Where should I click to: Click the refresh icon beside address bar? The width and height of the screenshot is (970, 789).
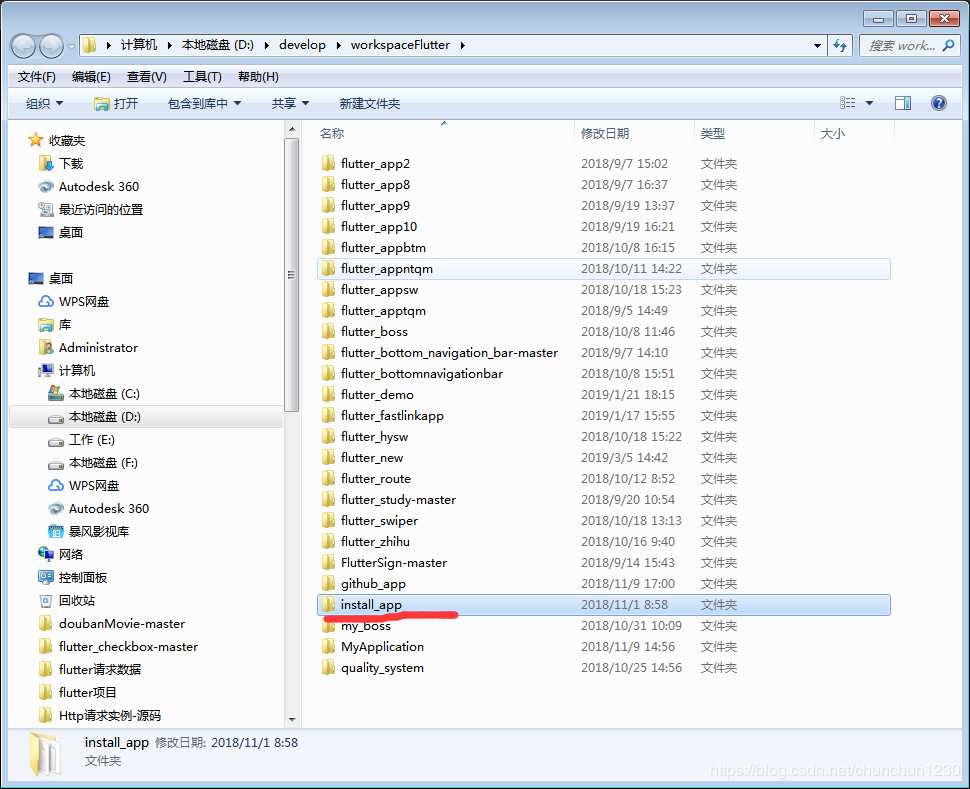pos(839,45)
